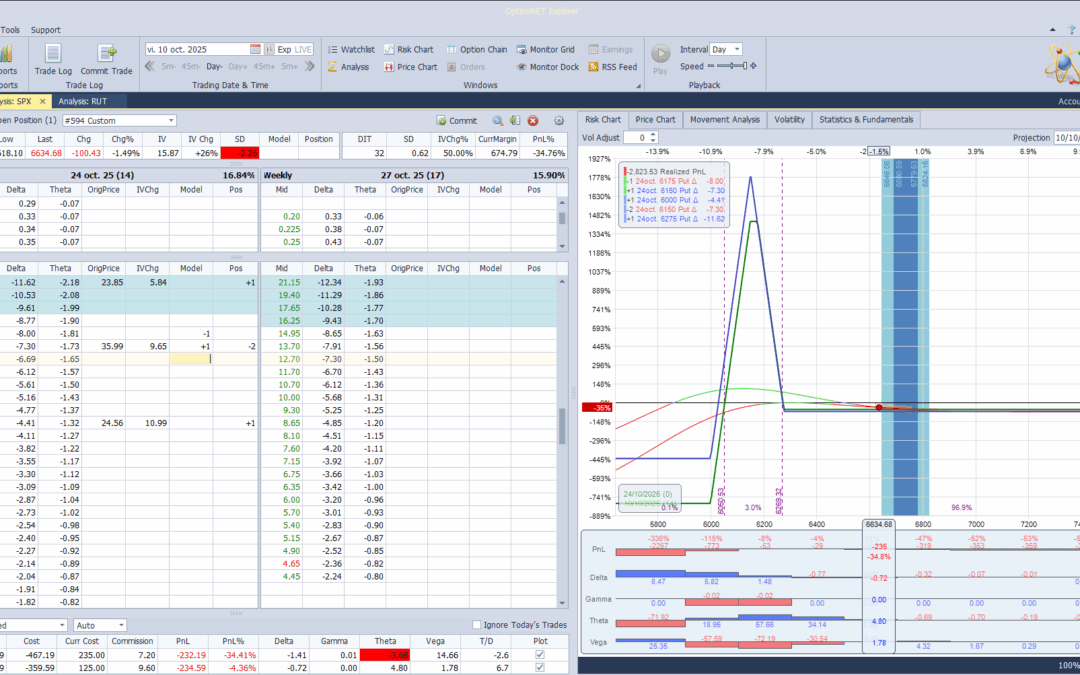Viewport: 1080px width, 675px height.
Task: Open Price Chart from the Windows group
Action: [x=411, y=67]
